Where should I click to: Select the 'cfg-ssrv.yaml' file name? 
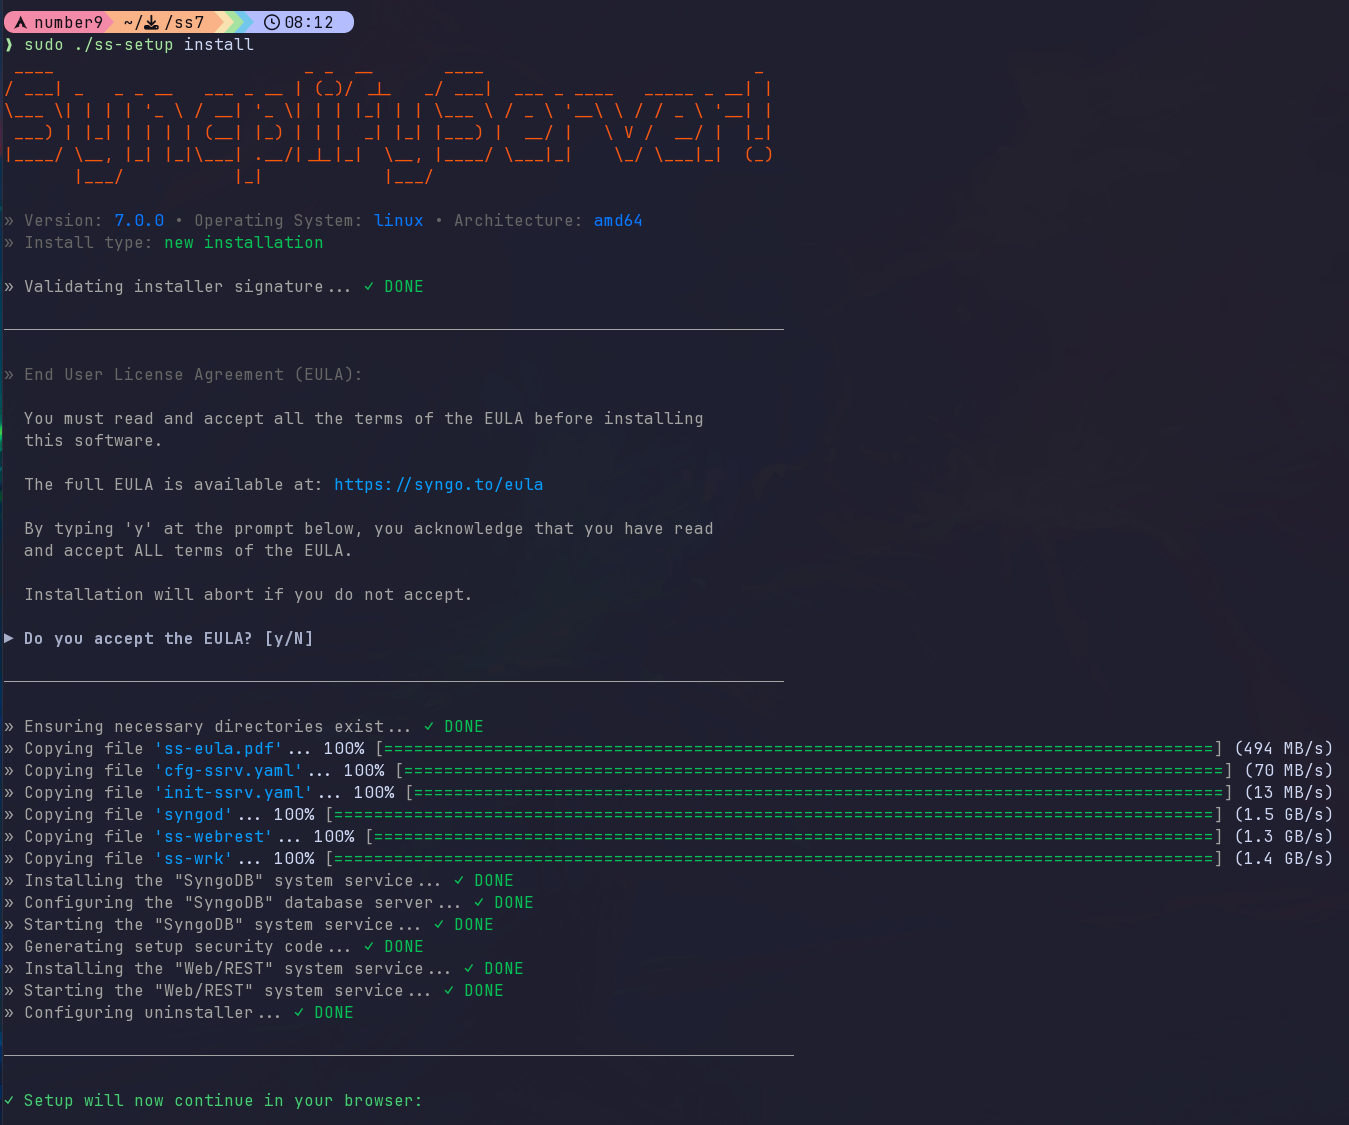[x=229, y=770]
